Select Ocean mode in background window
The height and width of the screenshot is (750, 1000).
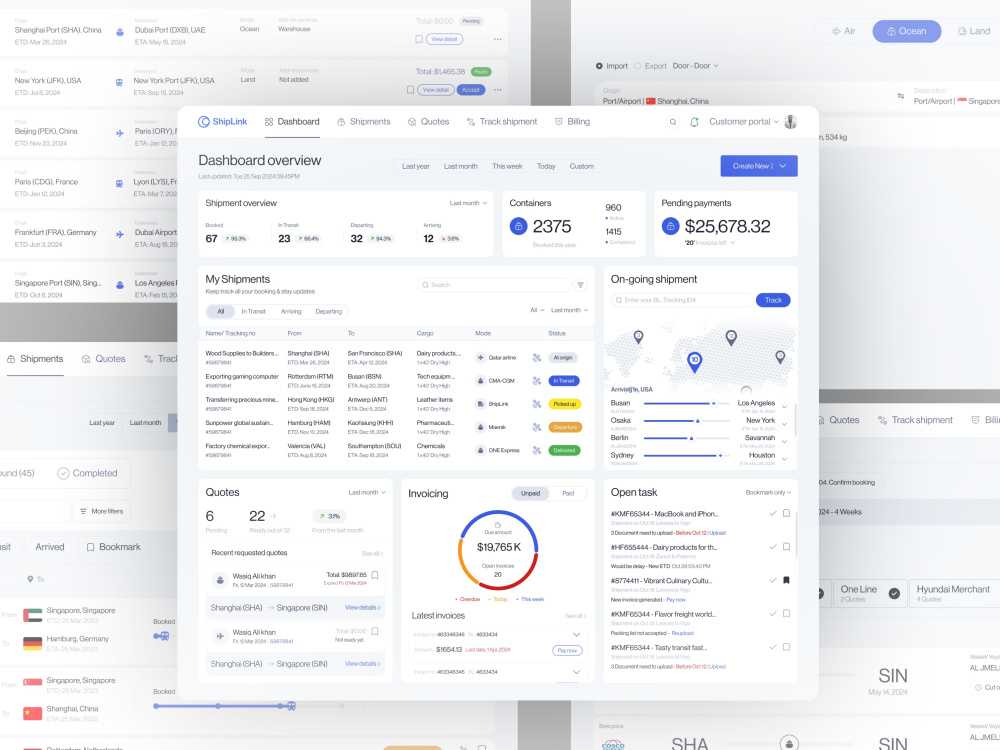click(906, 31)
